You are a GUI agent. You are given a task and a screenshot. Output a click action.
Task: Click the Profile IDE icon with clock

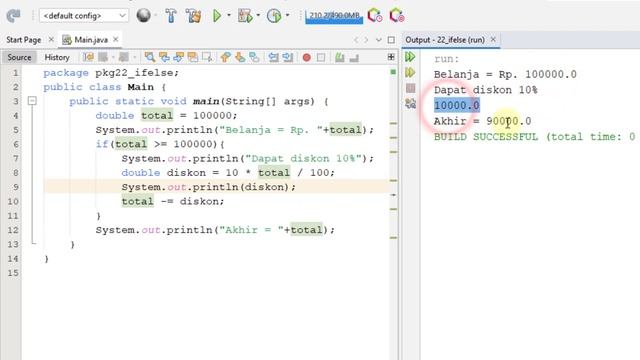375,16
